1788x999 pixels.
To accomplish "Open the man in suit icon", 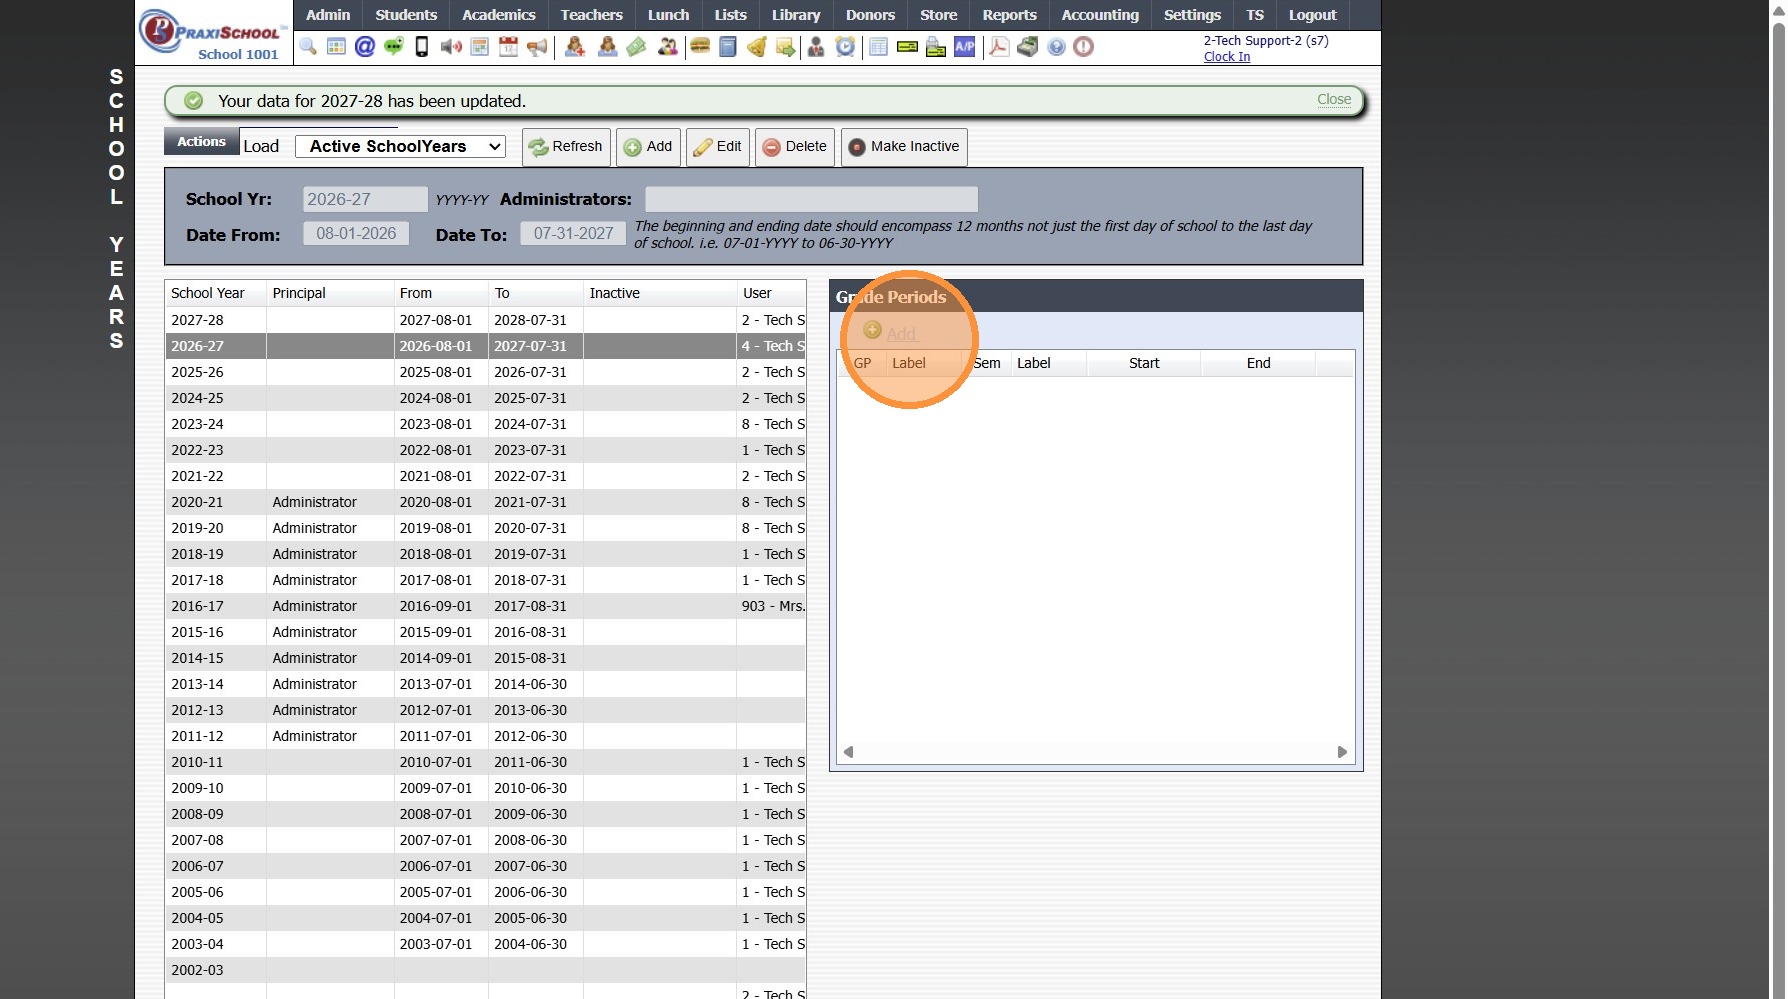I will coord(816,47).
